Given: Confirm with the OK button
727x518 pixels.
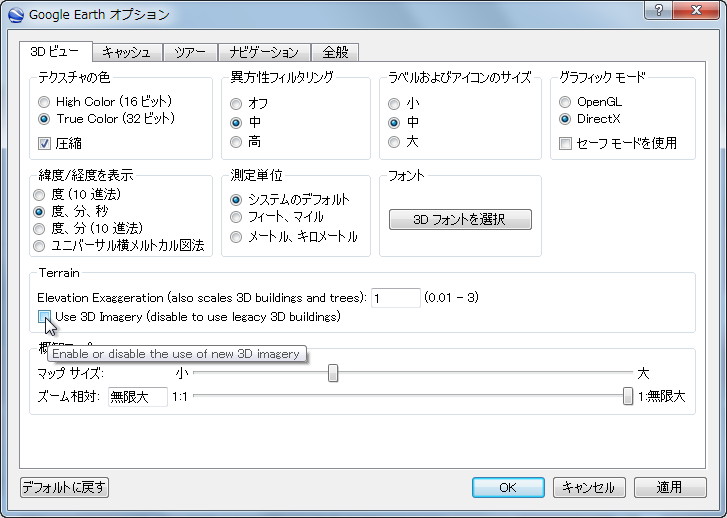Looking at the screenshot, I should coord(508,487).
